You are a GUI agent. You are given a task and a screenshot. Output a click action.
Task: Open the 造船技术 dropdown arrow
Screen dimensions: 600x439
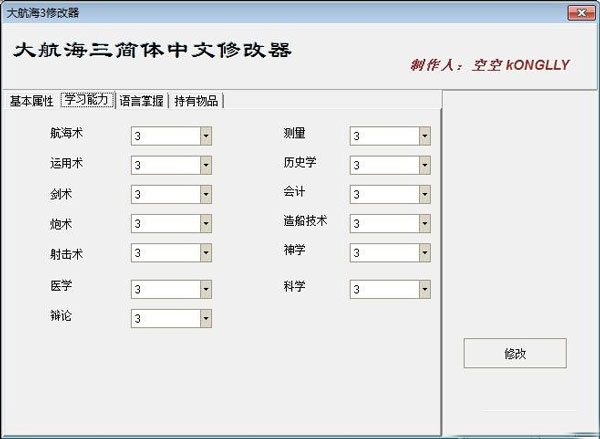(x=424, y=224)
